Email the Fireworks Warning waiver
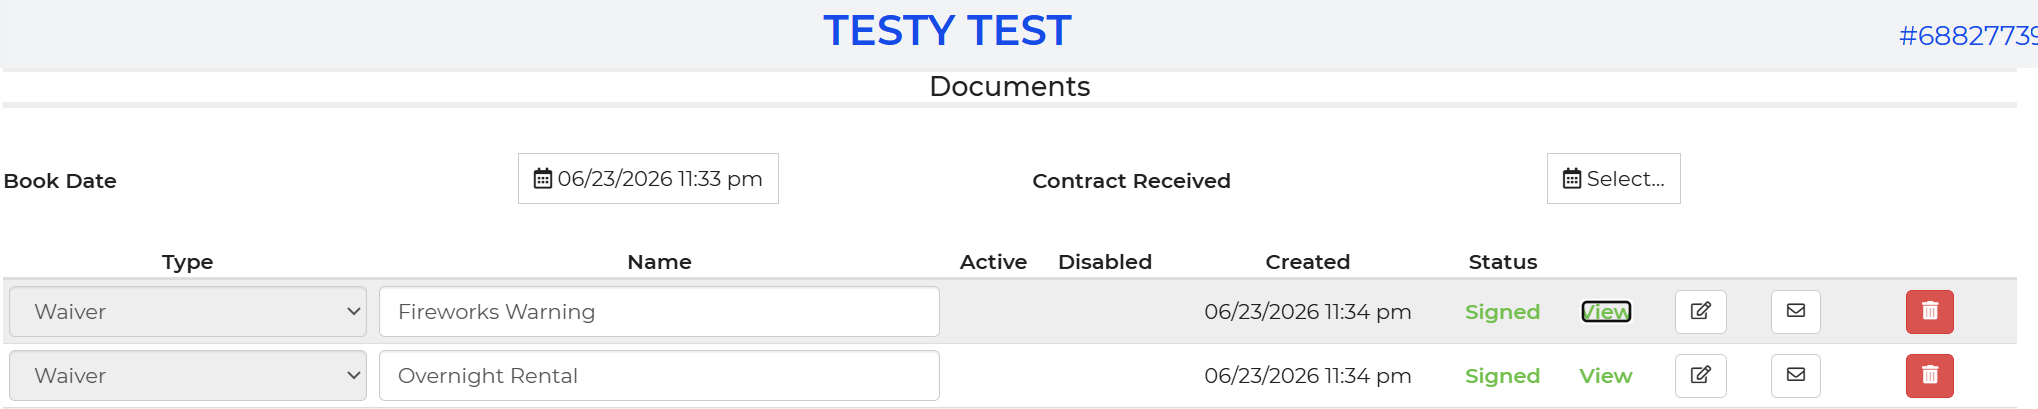 1796,312
